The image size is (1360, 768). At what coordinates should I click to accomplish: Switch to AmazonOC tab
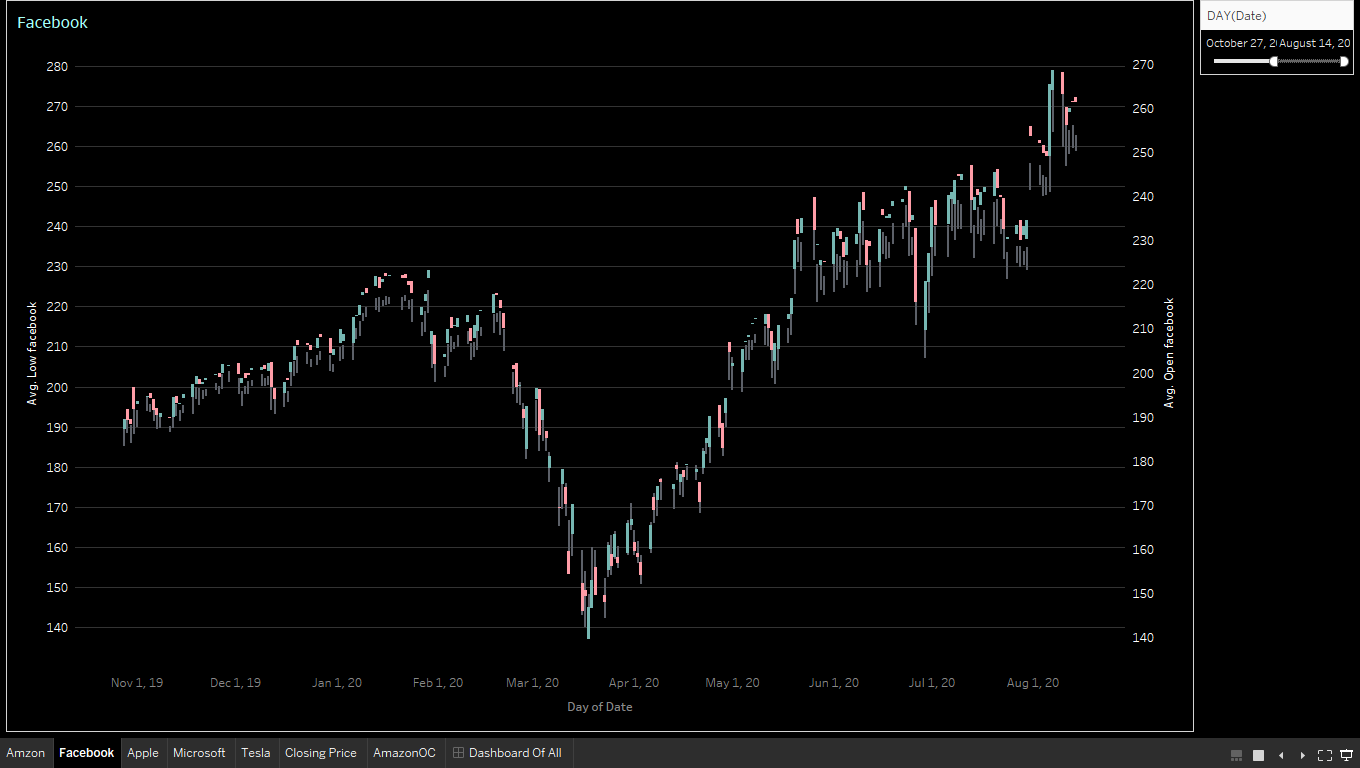pyautogui.click(x=405, y=753)
